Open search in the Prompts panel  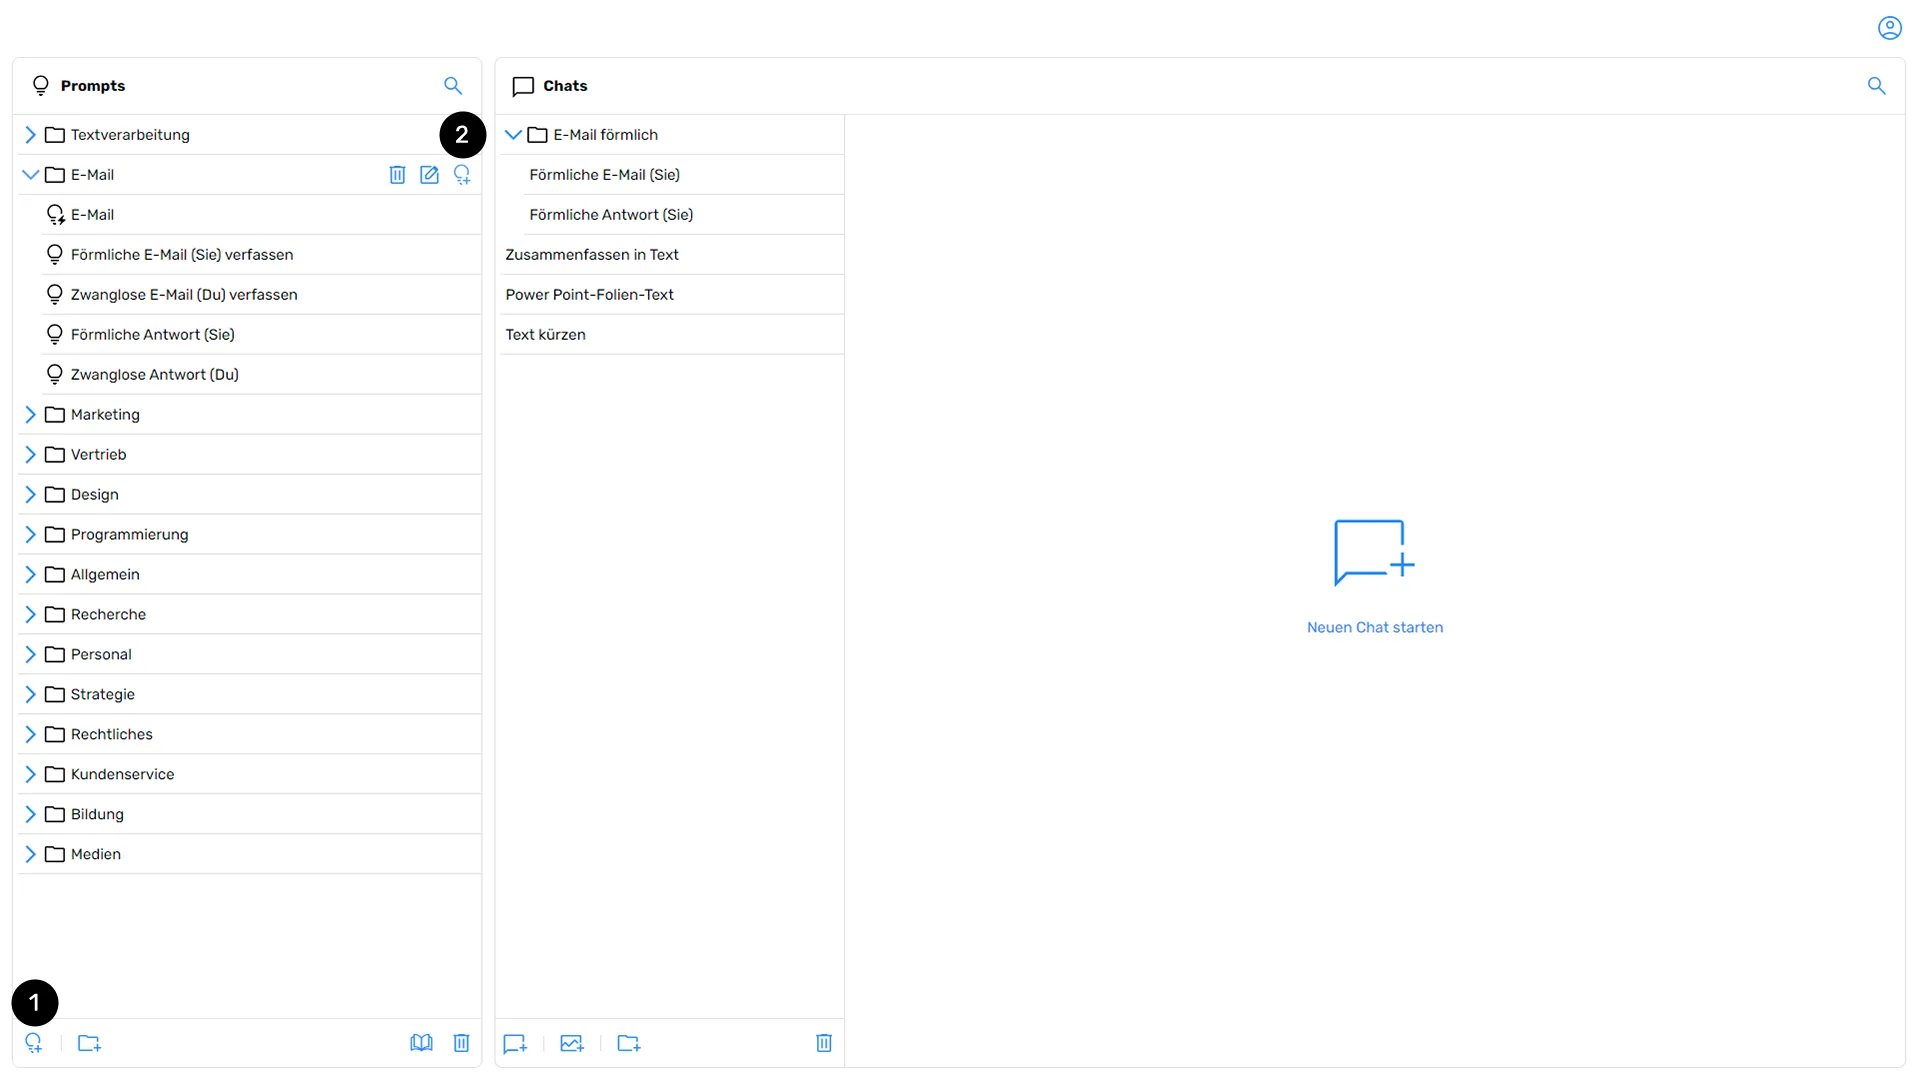[453, 86]
